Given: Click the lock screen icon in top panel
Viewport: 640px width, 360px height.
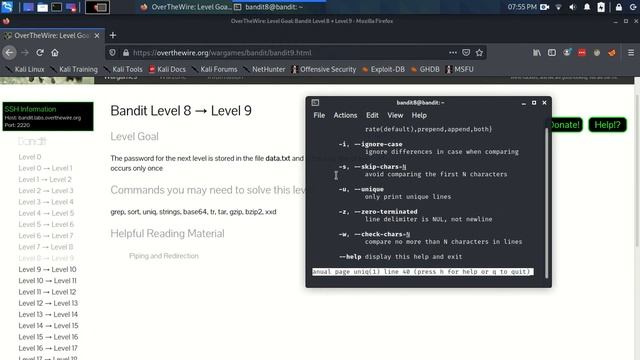Looking at the screenshot, I should pyautogui.click(x=619, y=7).
